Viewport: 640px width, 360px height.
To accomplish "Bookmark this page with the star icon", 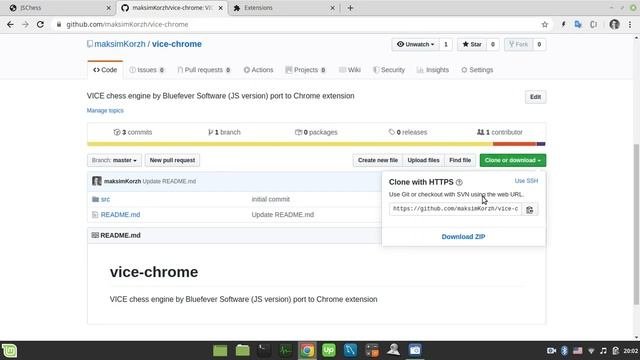I will 544,24.
